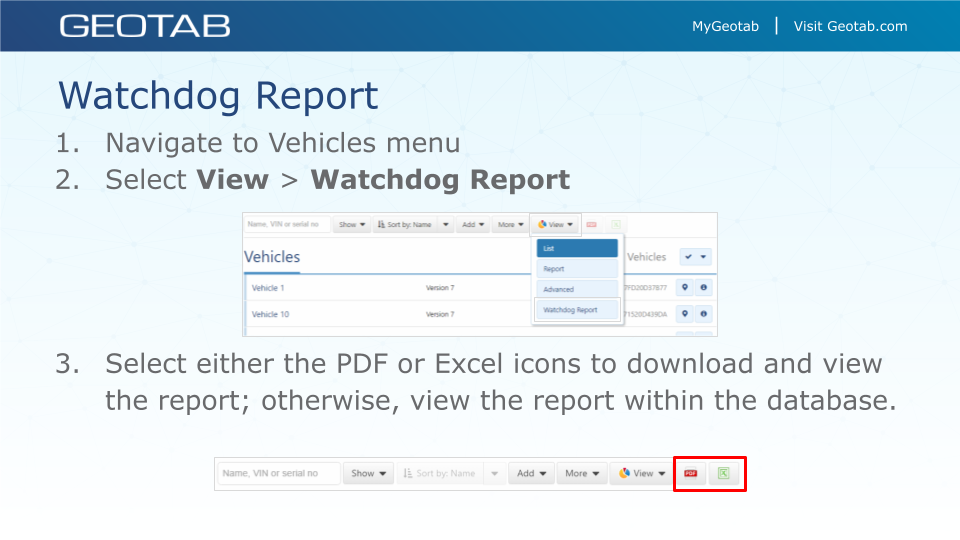Open the View dropdown in the lower toolbar
Viewport: 960px width, 540px height.
tap(641, 473)
